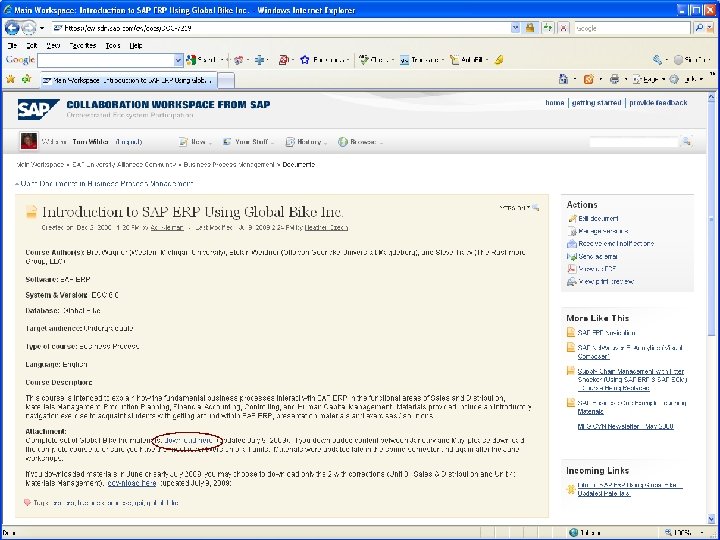
Task: Open the Favorites menu
Action: coord(83,45)
